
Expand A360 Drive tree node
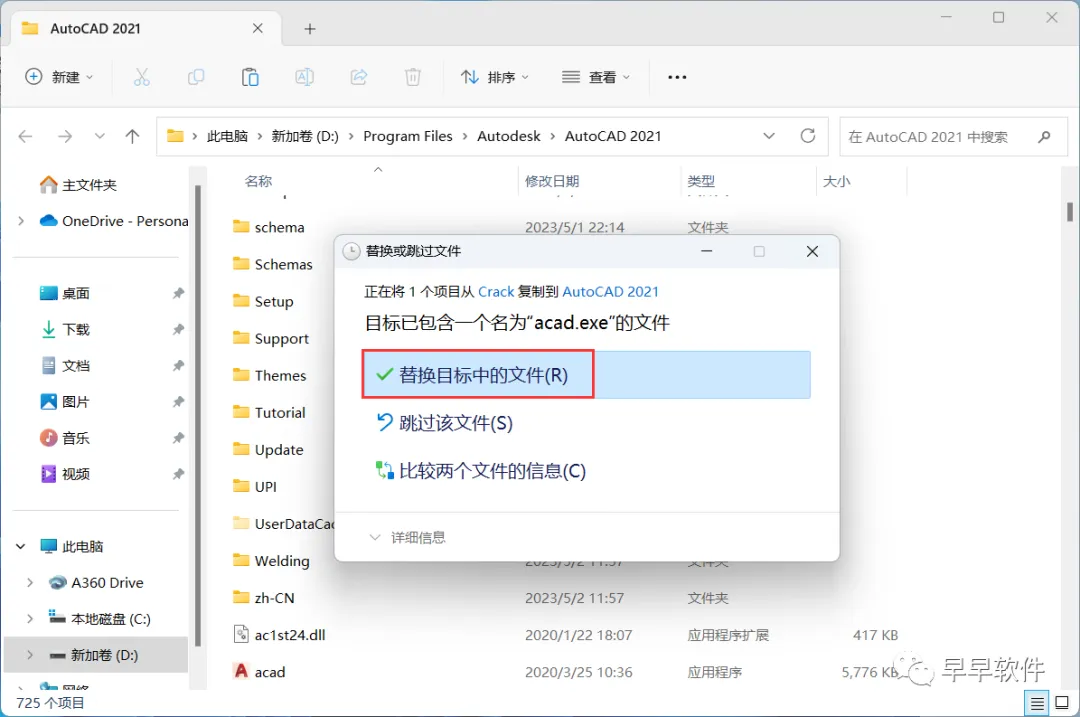click(30, 583)
